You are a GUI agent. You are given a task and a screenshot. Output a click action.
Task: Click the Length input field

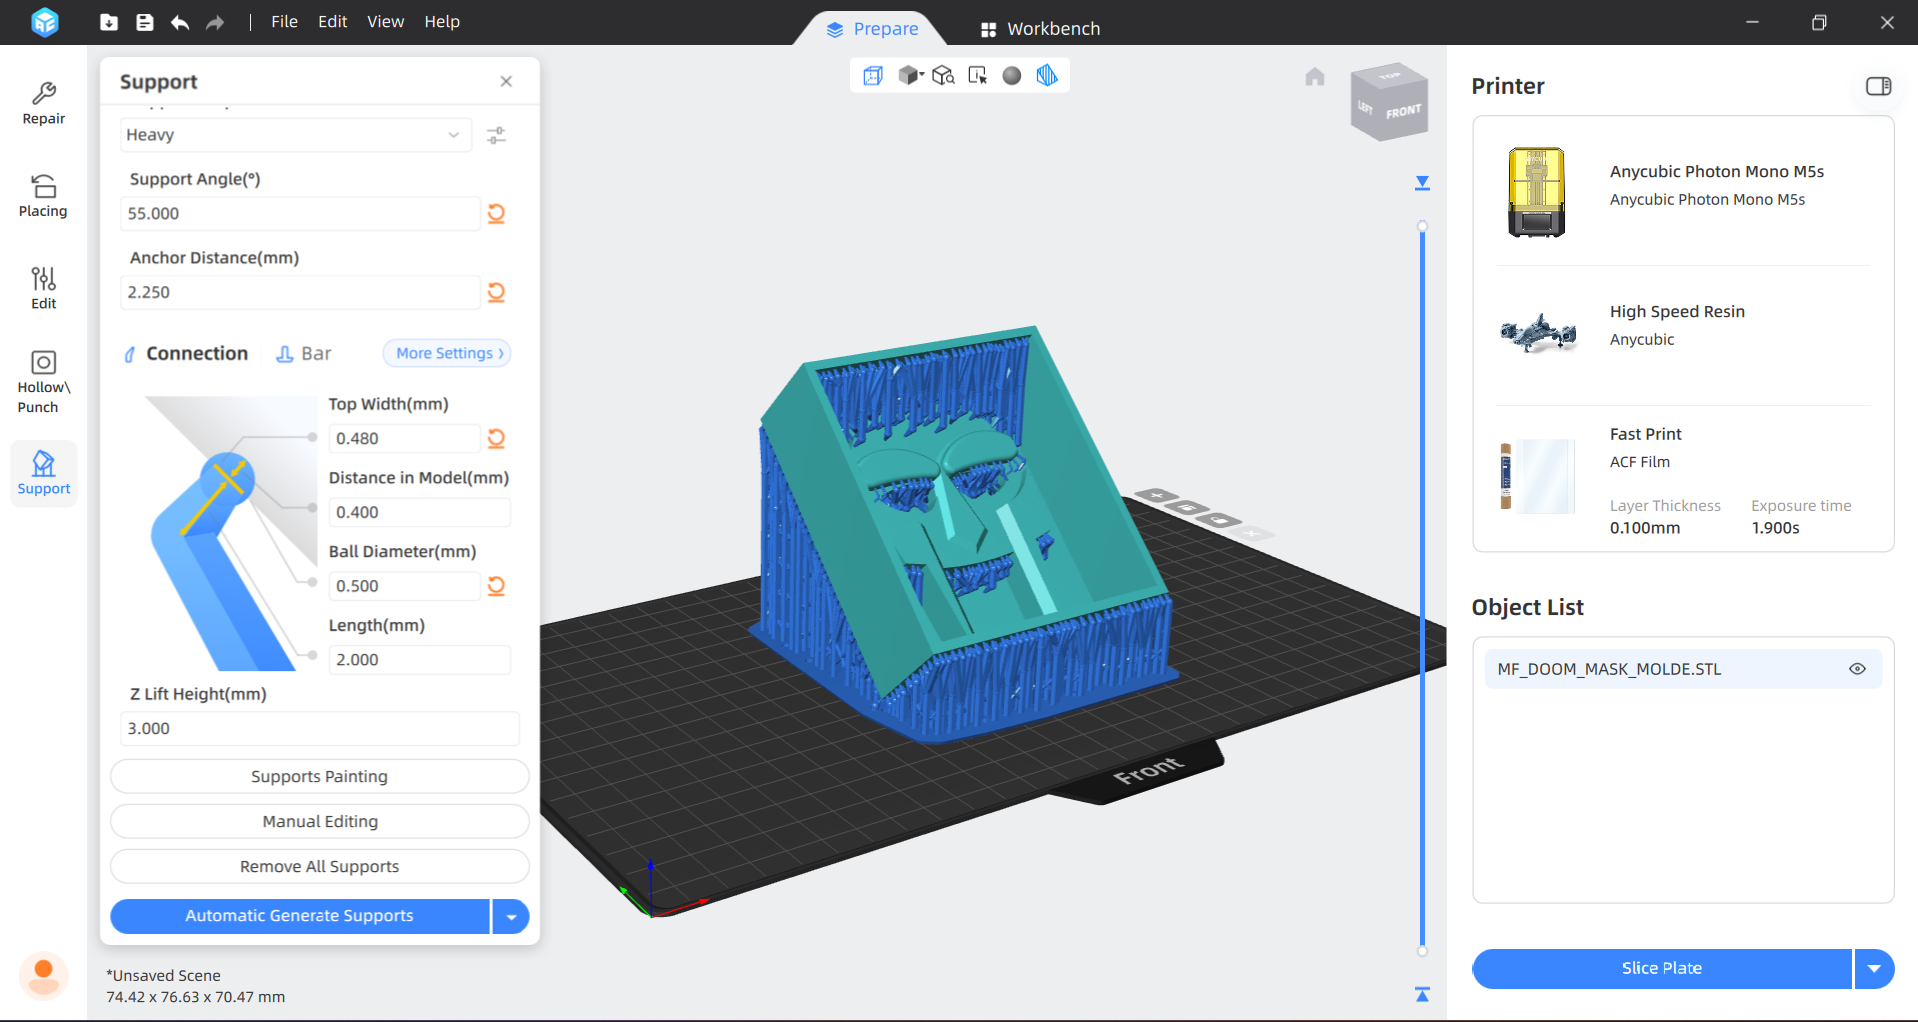coord(420,660)
